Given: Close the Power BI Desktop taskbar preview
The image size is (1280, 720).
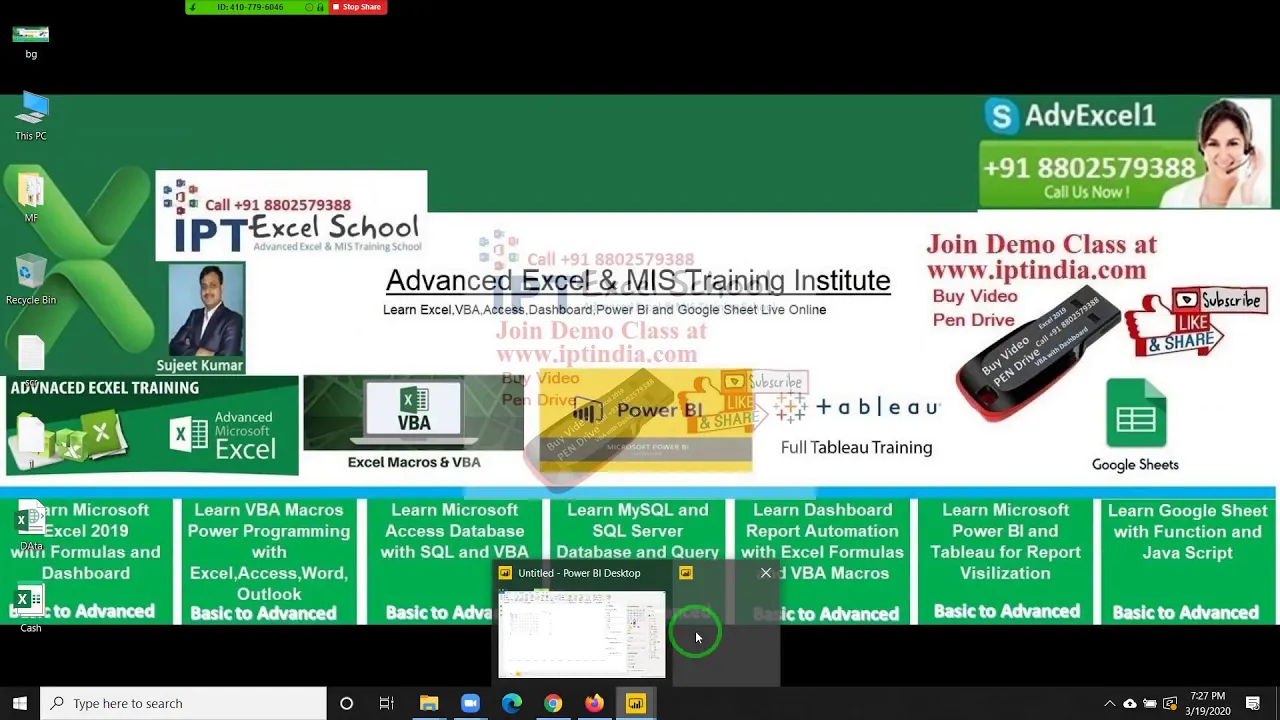Looking at the screenshot, I should 766,573.
